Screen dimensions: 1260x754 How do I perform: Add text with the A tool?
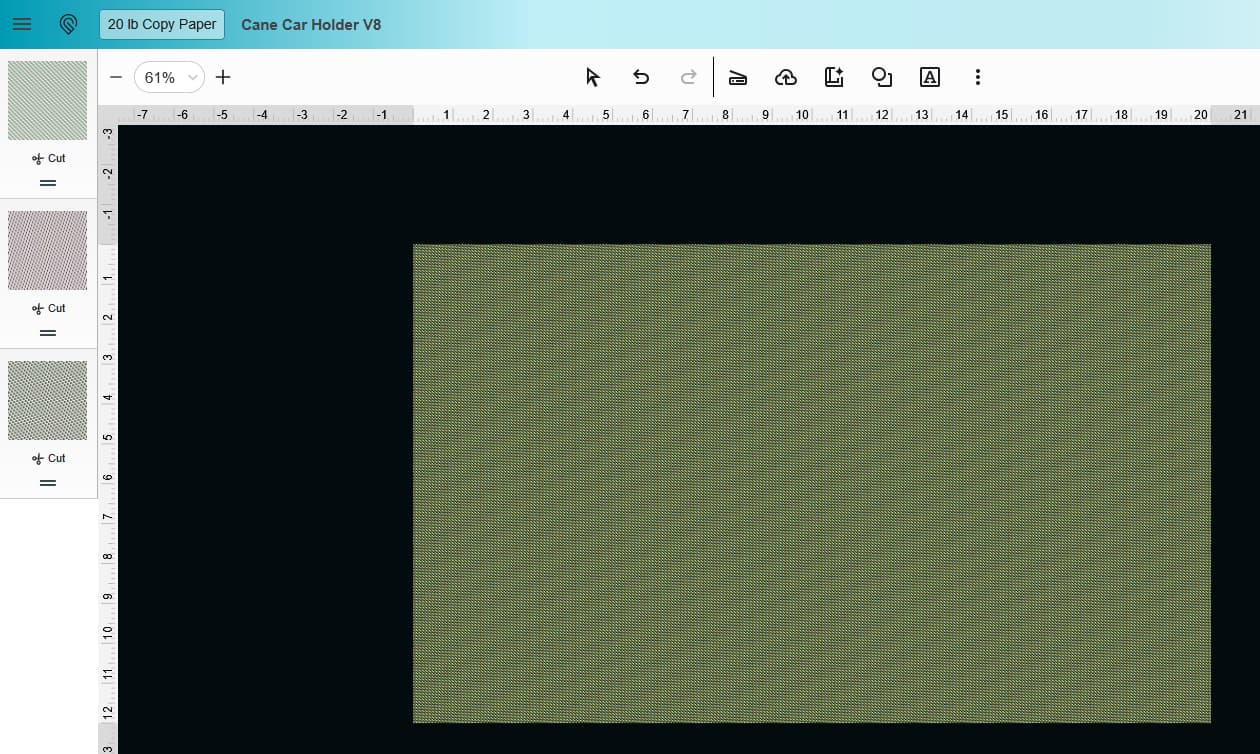(x=930, y=77)
